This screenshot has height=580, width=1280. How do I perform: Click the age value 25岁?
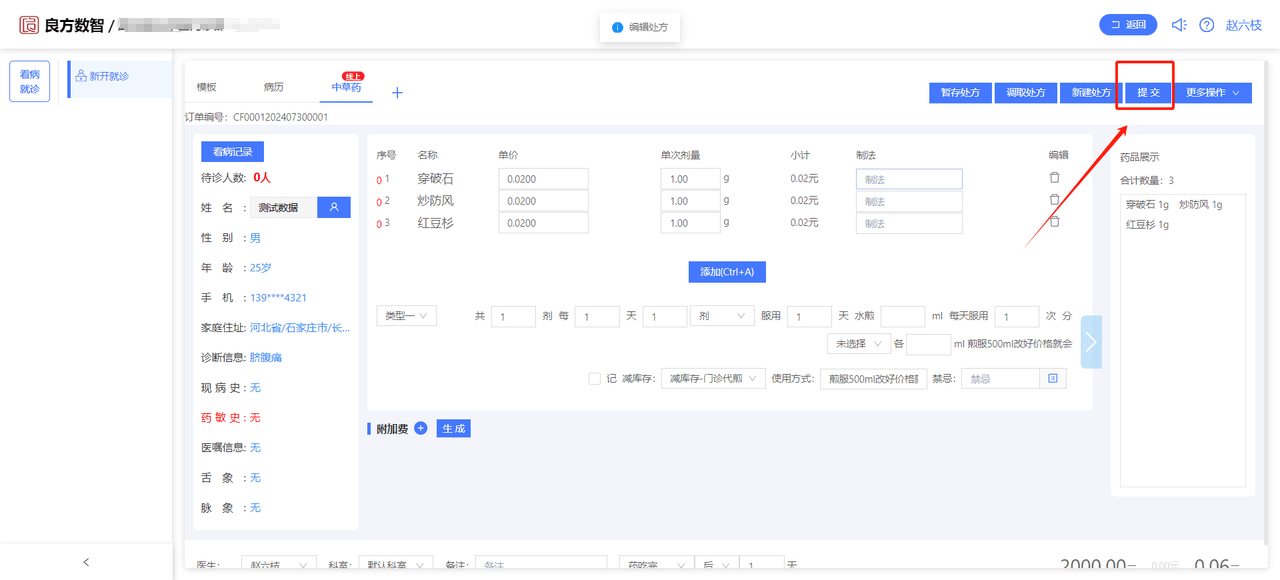(x=260, y=268)
